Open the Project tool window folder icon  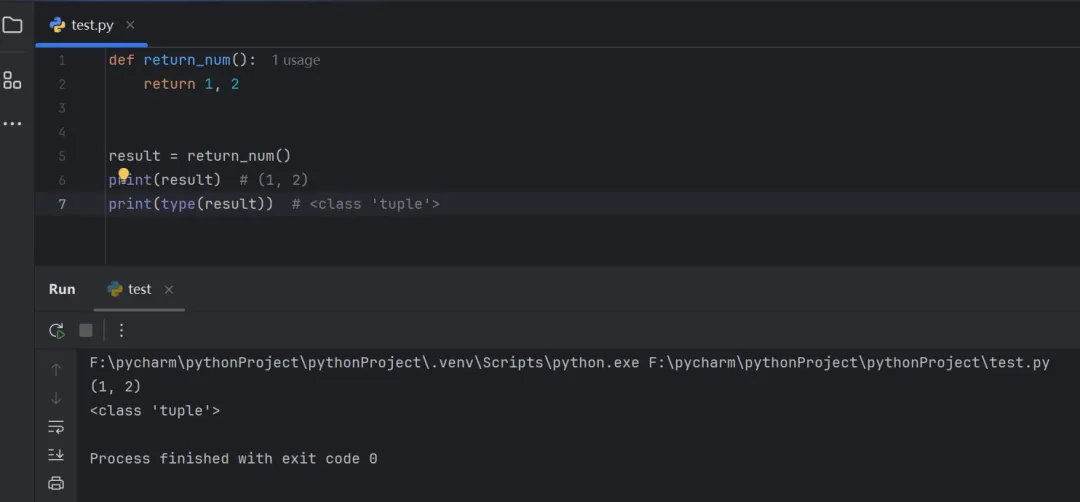click(x=12, y=25)
